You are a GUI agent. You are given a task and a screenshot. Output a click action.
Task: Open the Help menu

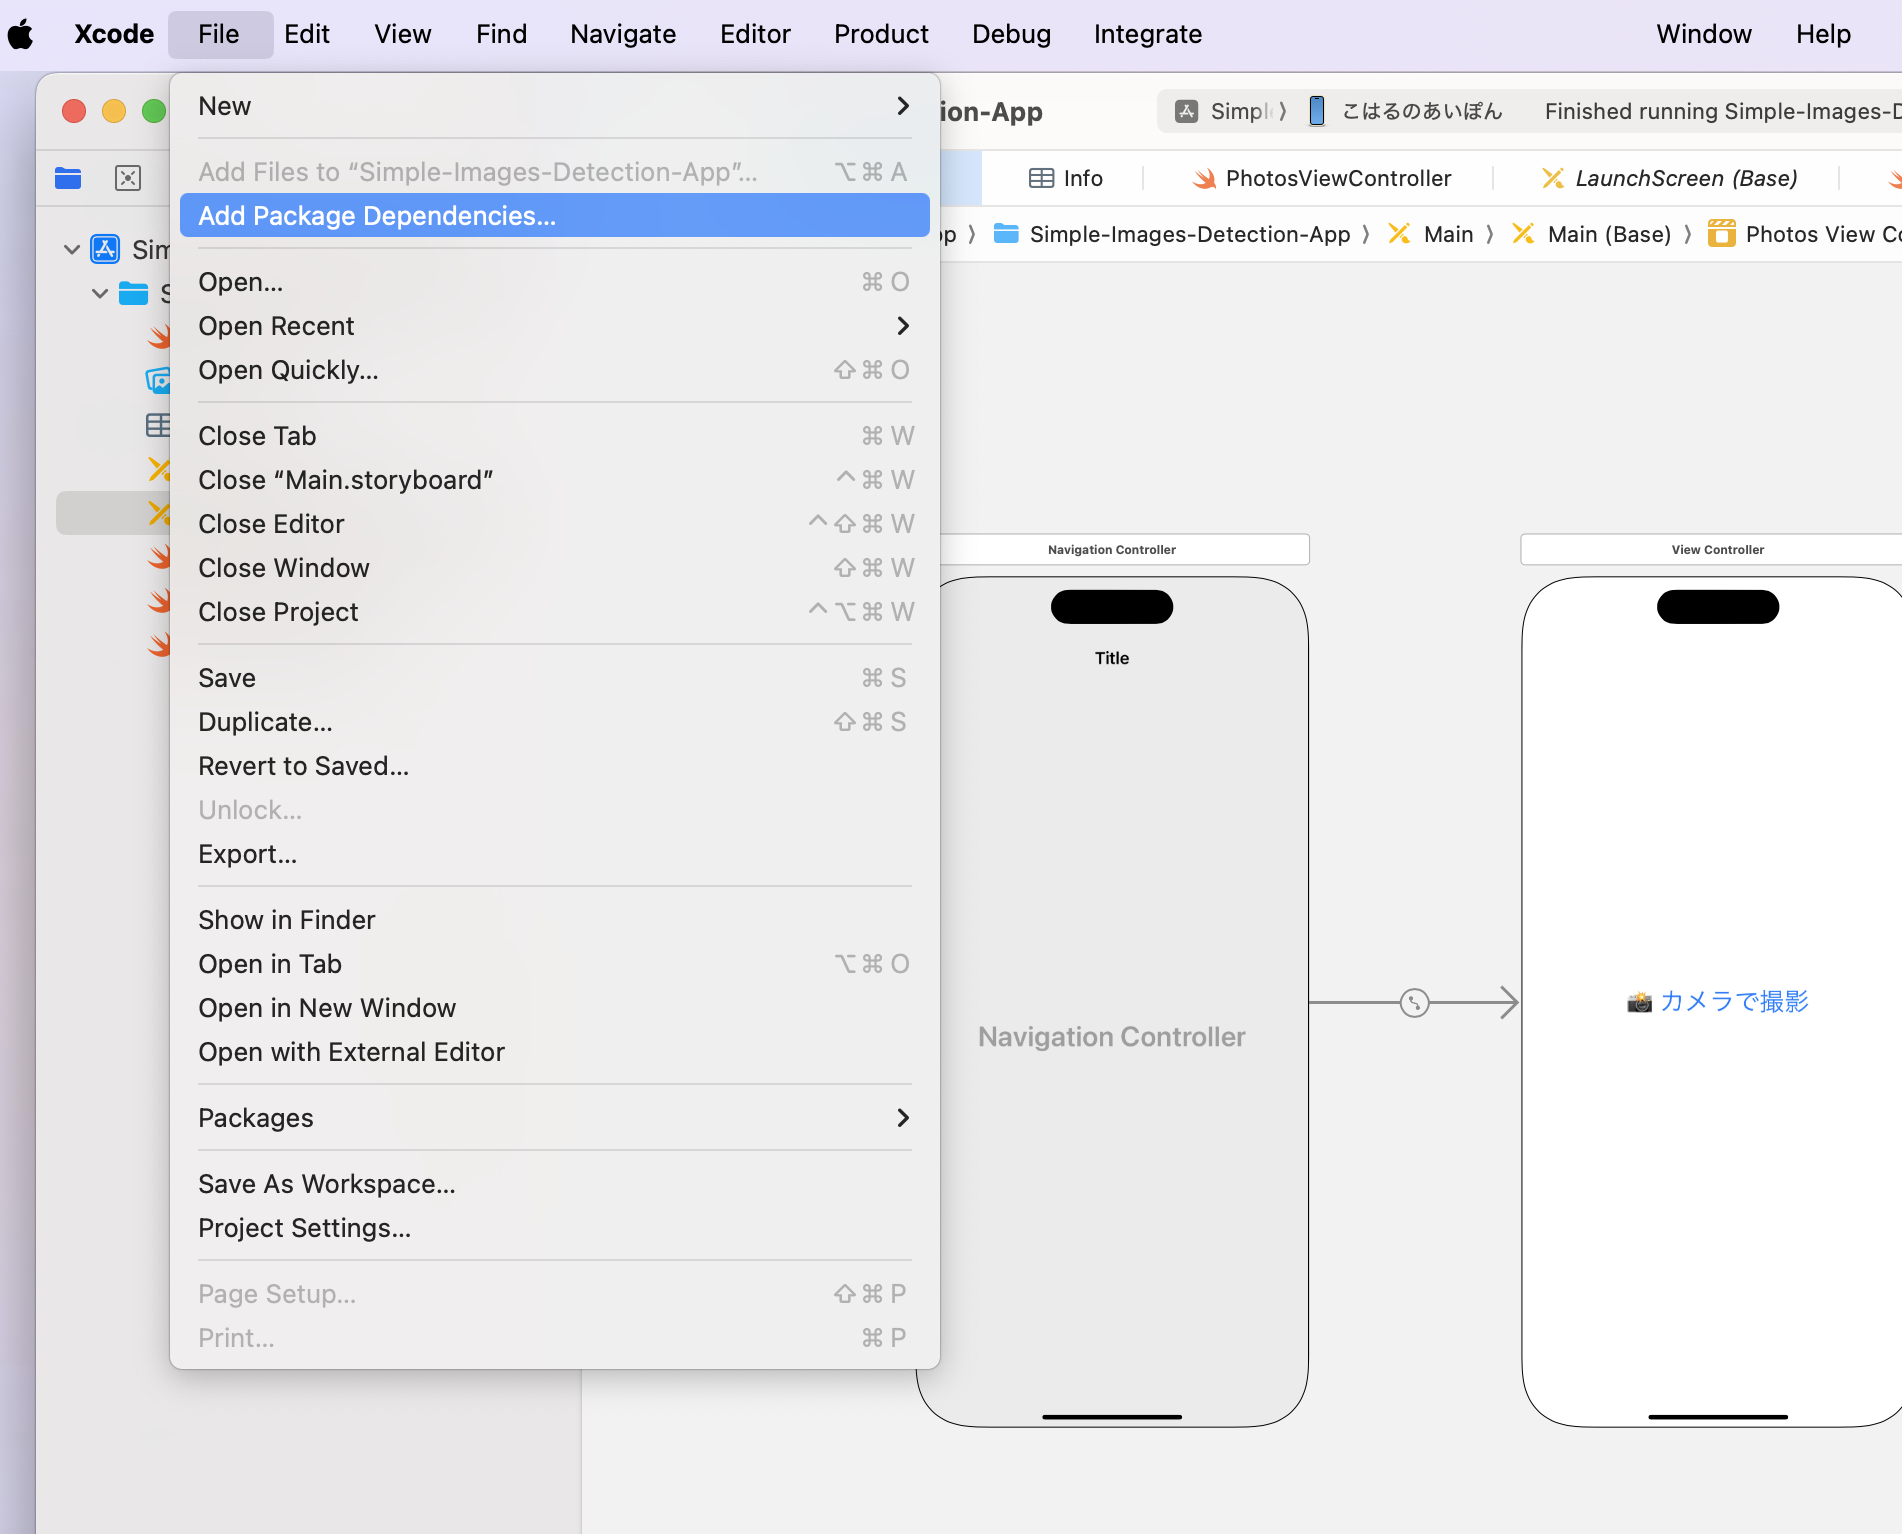pyautogui.click(x=1823, y=34)
